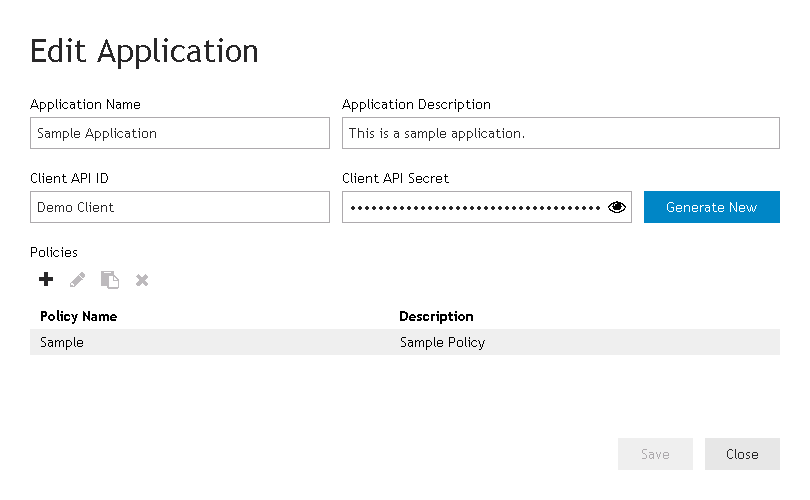Viewport: 810px width, 500px height.
Task: Click the Edit Application heading
Action: (144, 52)
